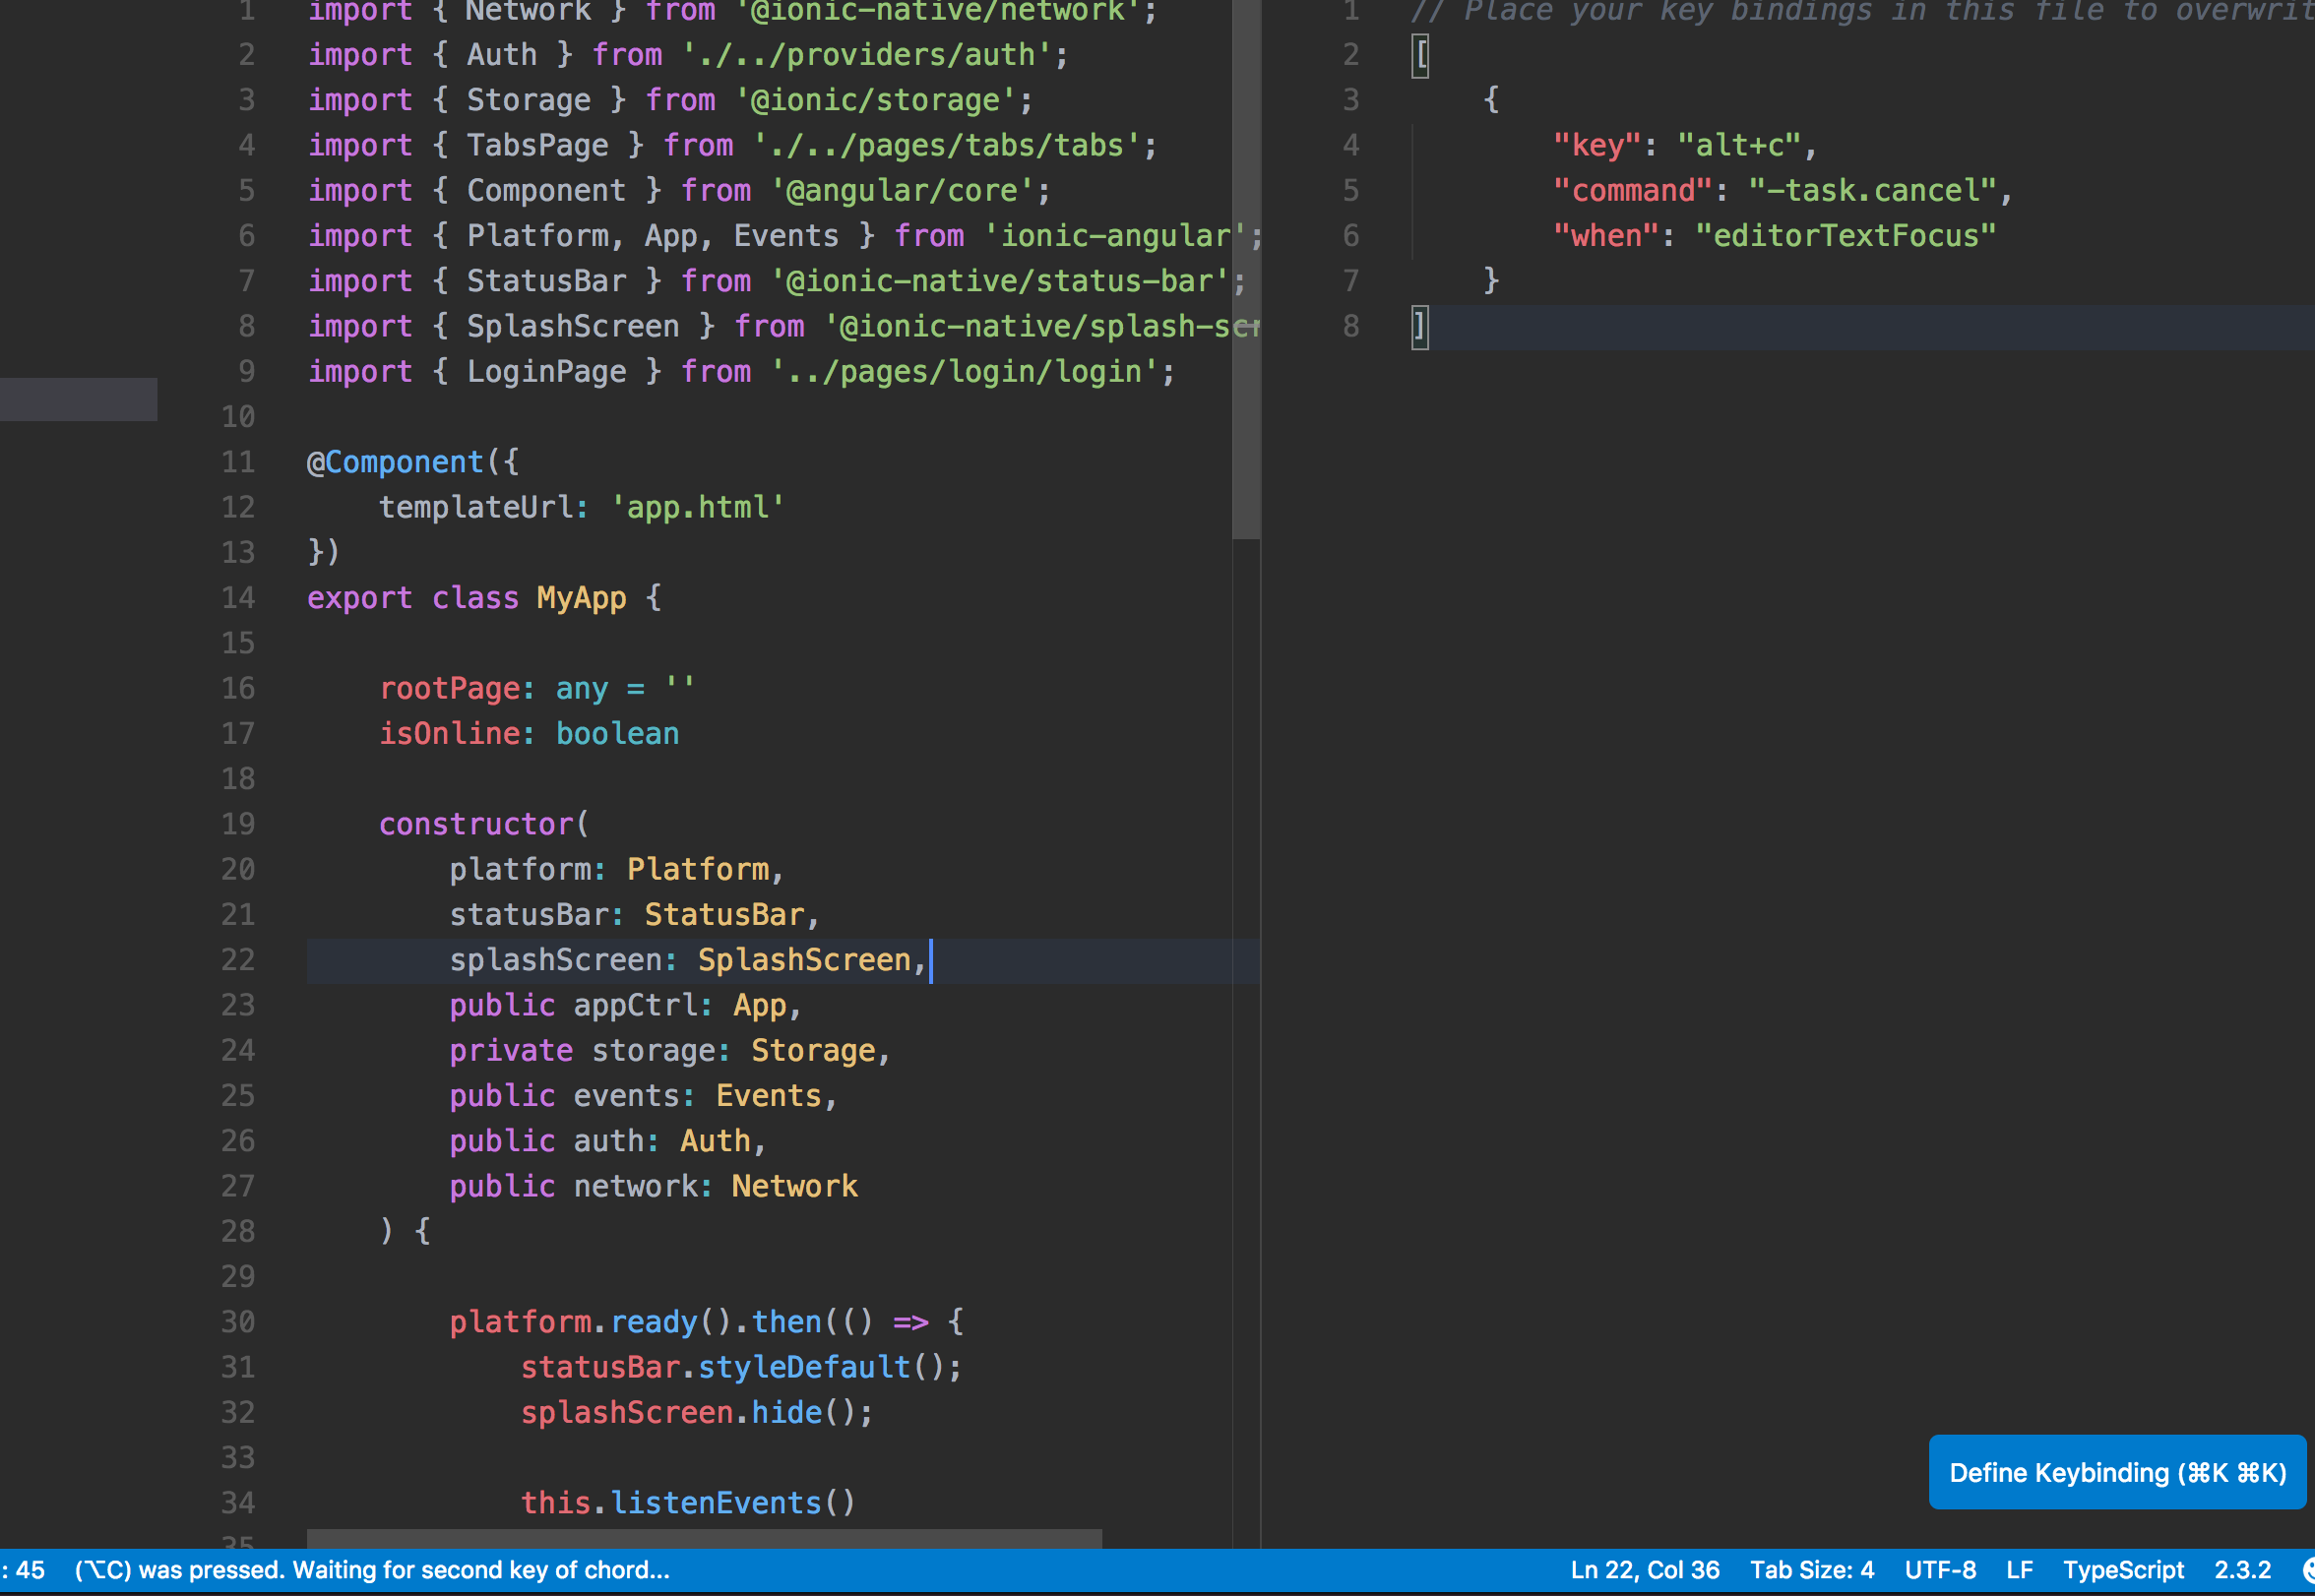Image resolution: width=2315 pixels, height=1596 pixels.
Task: Click the '@angular/core' import string
Action: 902,190
